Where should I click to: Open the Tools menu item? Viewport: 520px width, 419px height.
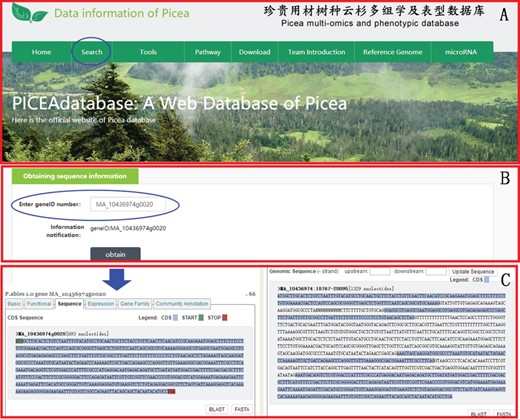(148, 52)
